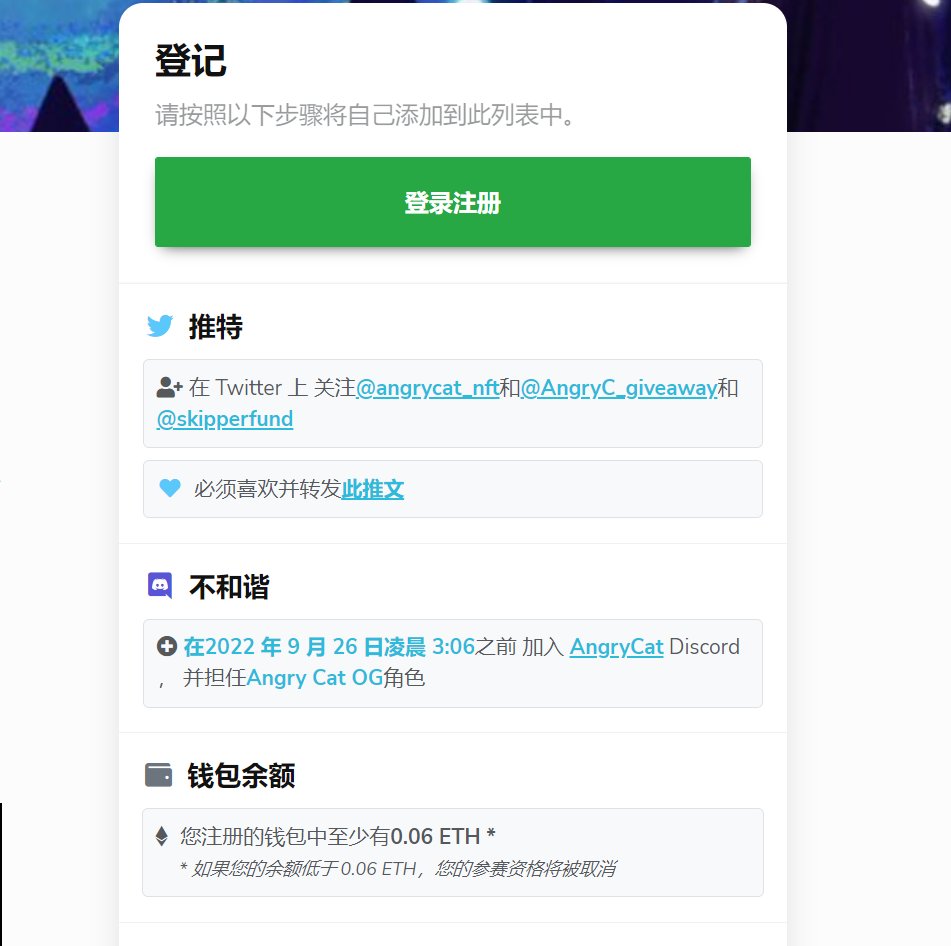Viewport: 951px width, 946px height.
Task: Click the Discord logo icon beside 不和谐
Action: (160, 586)
